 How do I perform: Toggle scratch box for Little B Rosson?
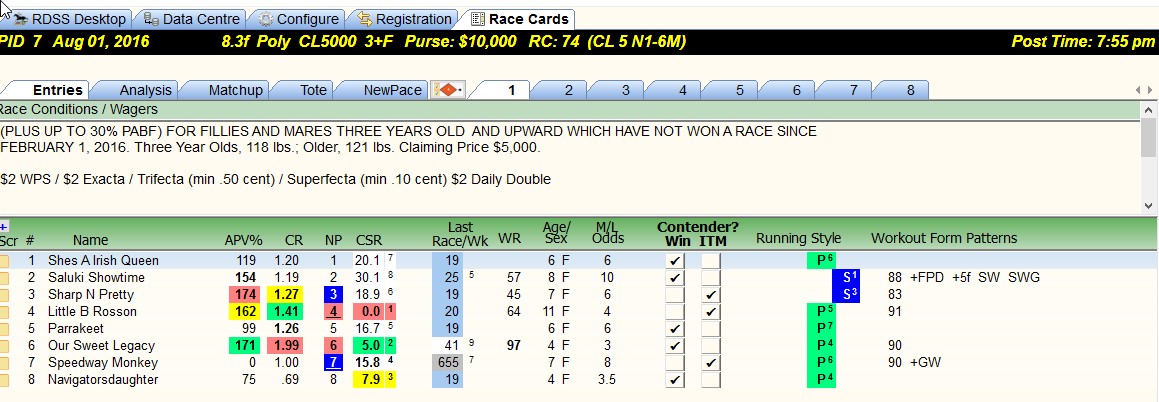click(4, 312)
